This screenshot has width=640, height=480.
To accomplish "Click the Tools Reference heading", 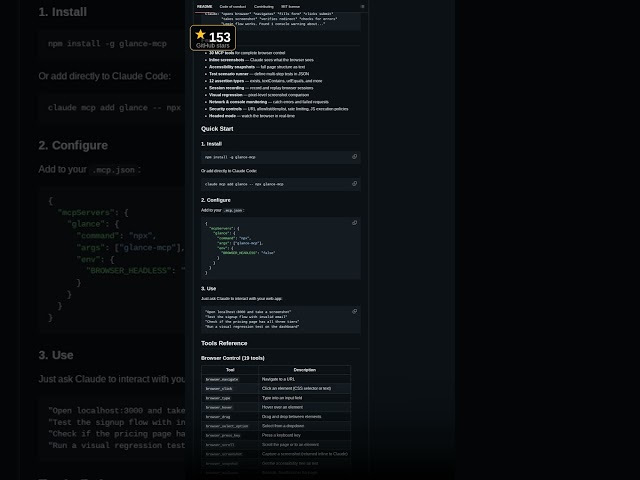I will point(224,343).
